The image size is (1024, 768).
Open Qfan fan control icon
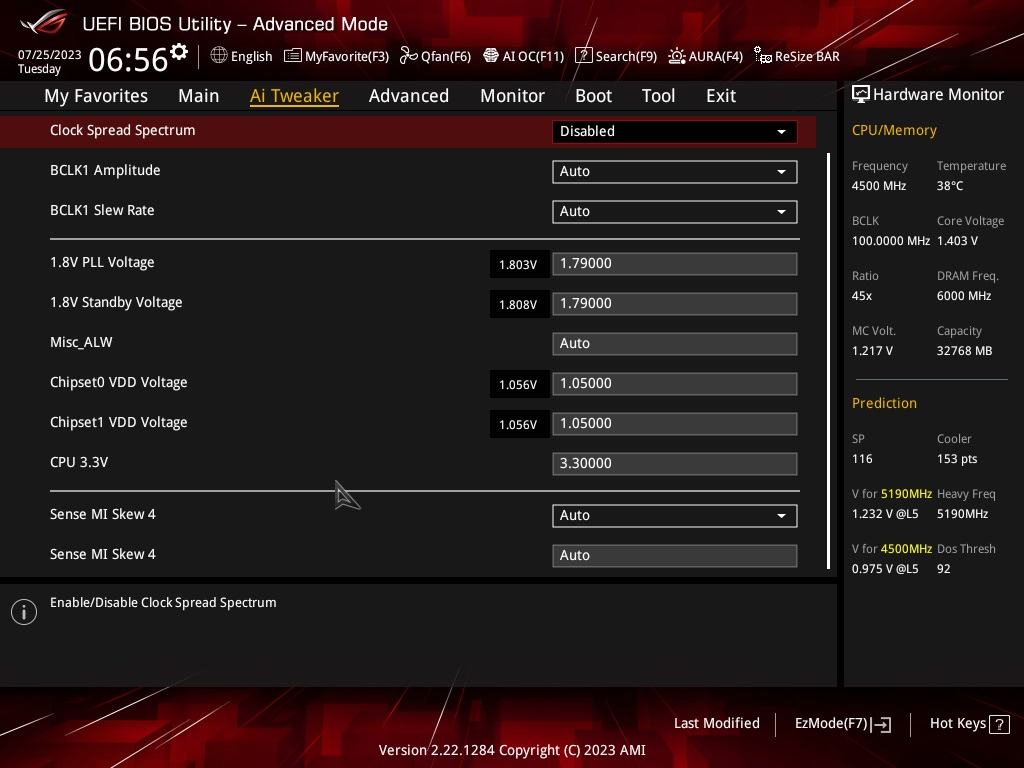(408, 56)
